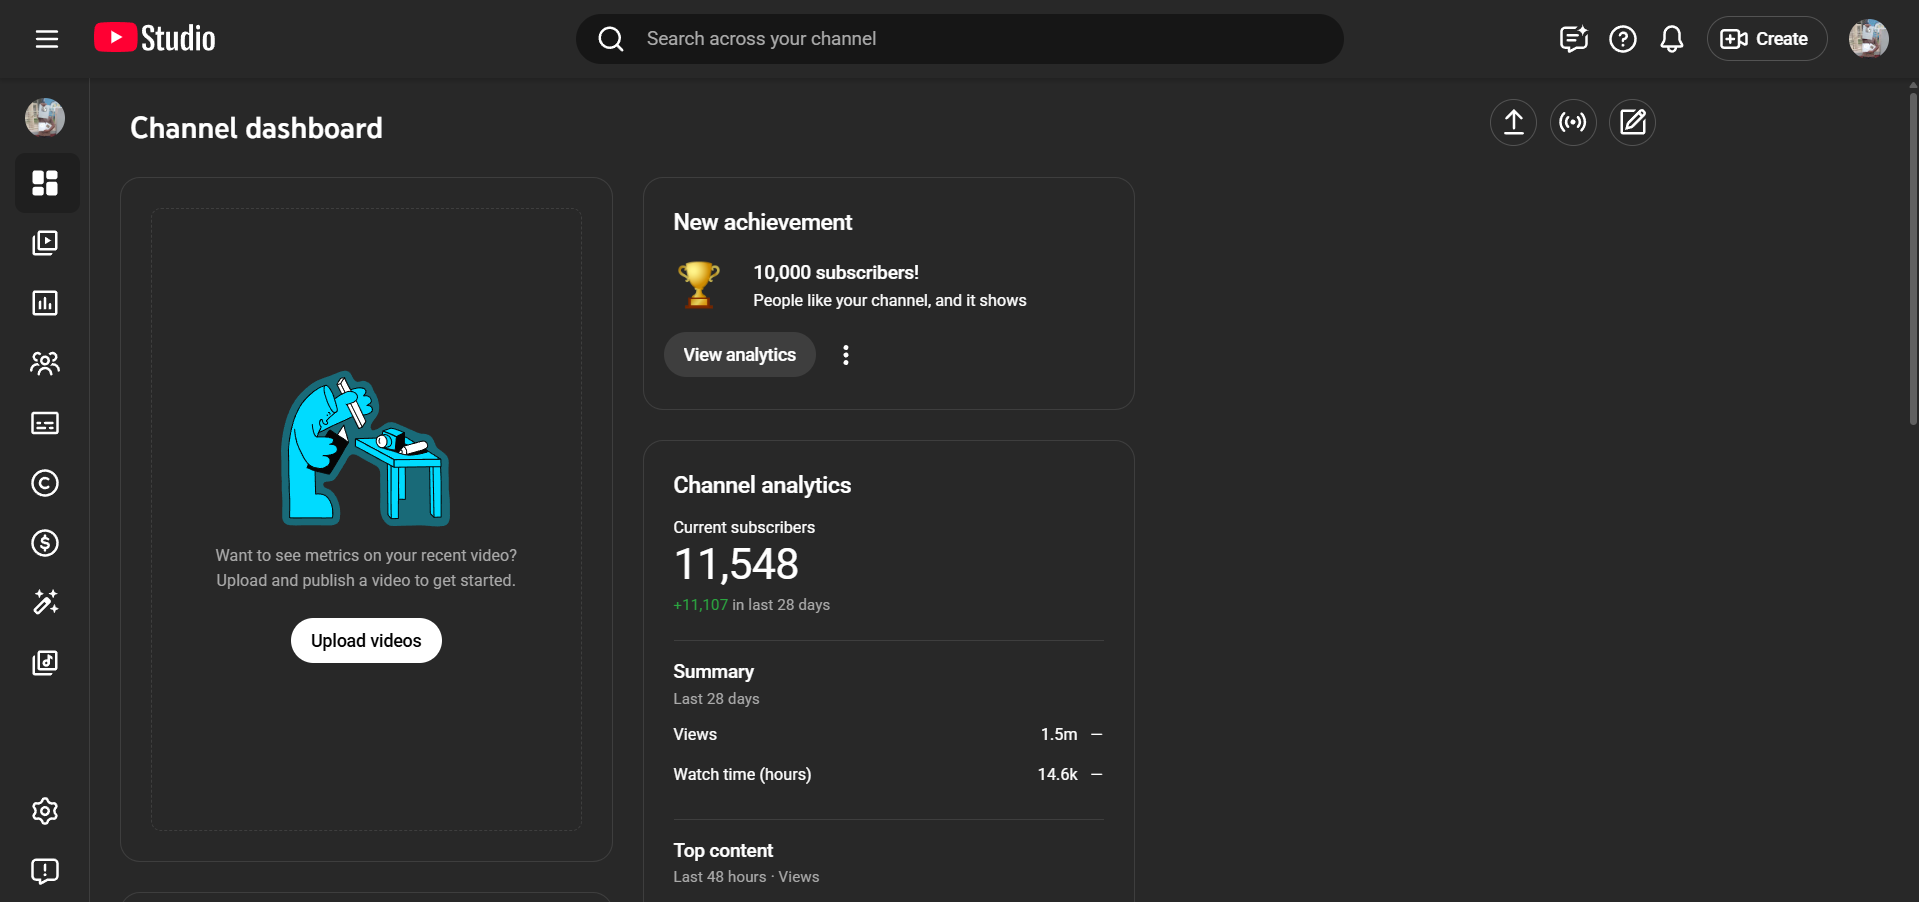Open the notifications bell
This screenshot has height=902, width=1919.
[x=1671, y=39]
